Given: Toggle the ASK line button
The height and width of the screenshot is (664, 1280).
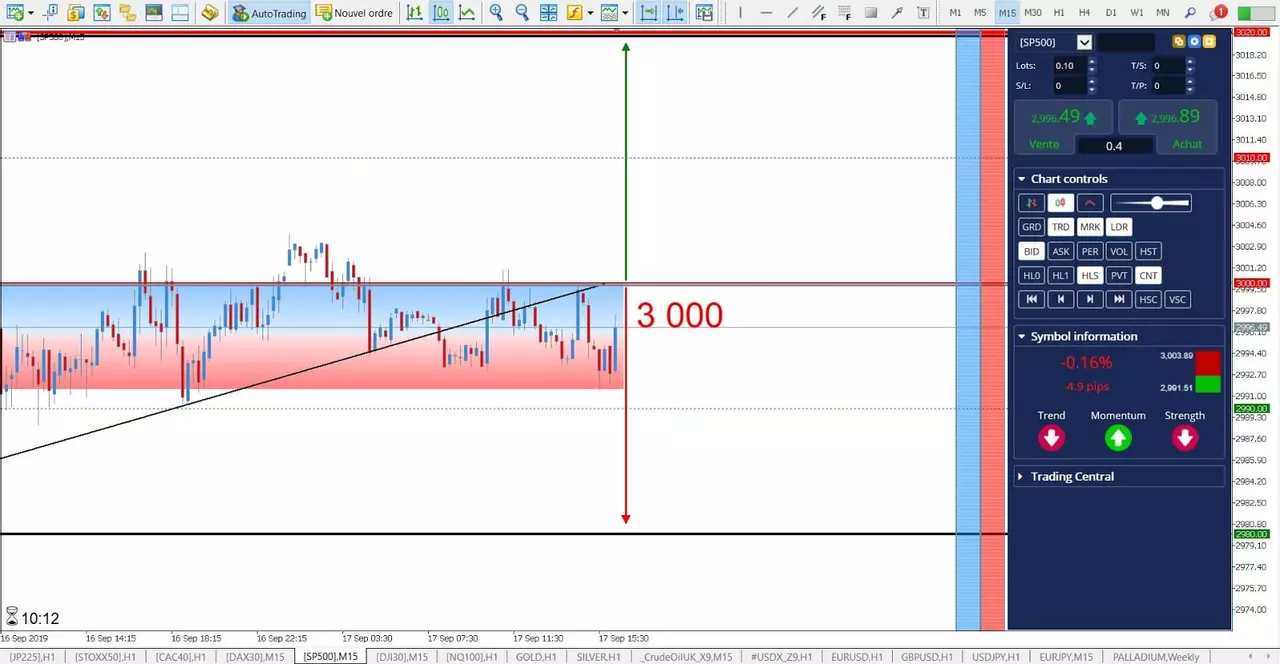Looking at the screenshot, I should click(1060, 251).
